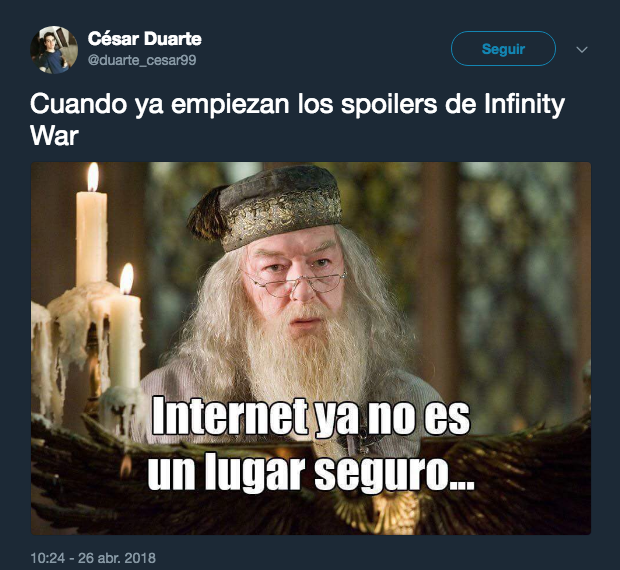620x570 pixels.
Task: Select the tweet text mentioning spoilers
Action: [x=297, y=120]
